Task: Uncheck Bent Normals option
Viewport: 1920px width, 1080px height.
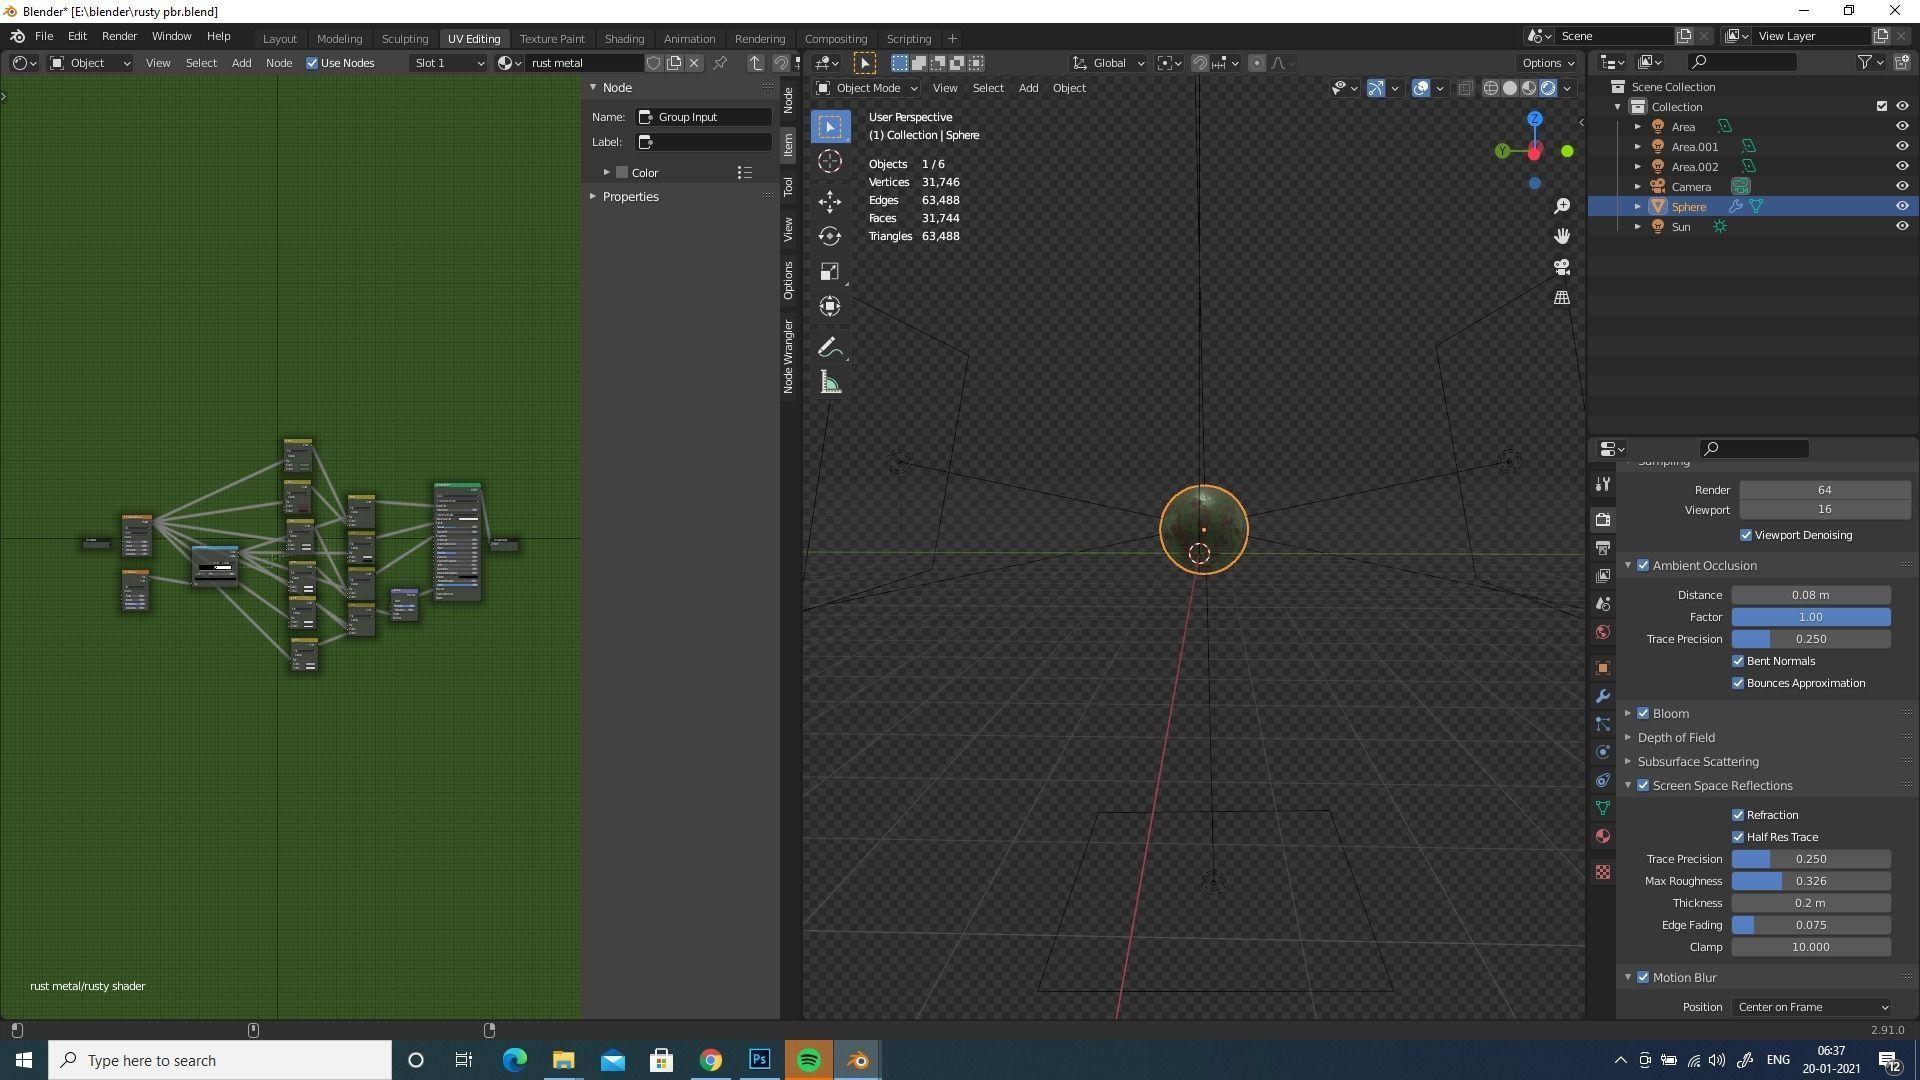Action: pyautogui.click(x=1738, y=661)
